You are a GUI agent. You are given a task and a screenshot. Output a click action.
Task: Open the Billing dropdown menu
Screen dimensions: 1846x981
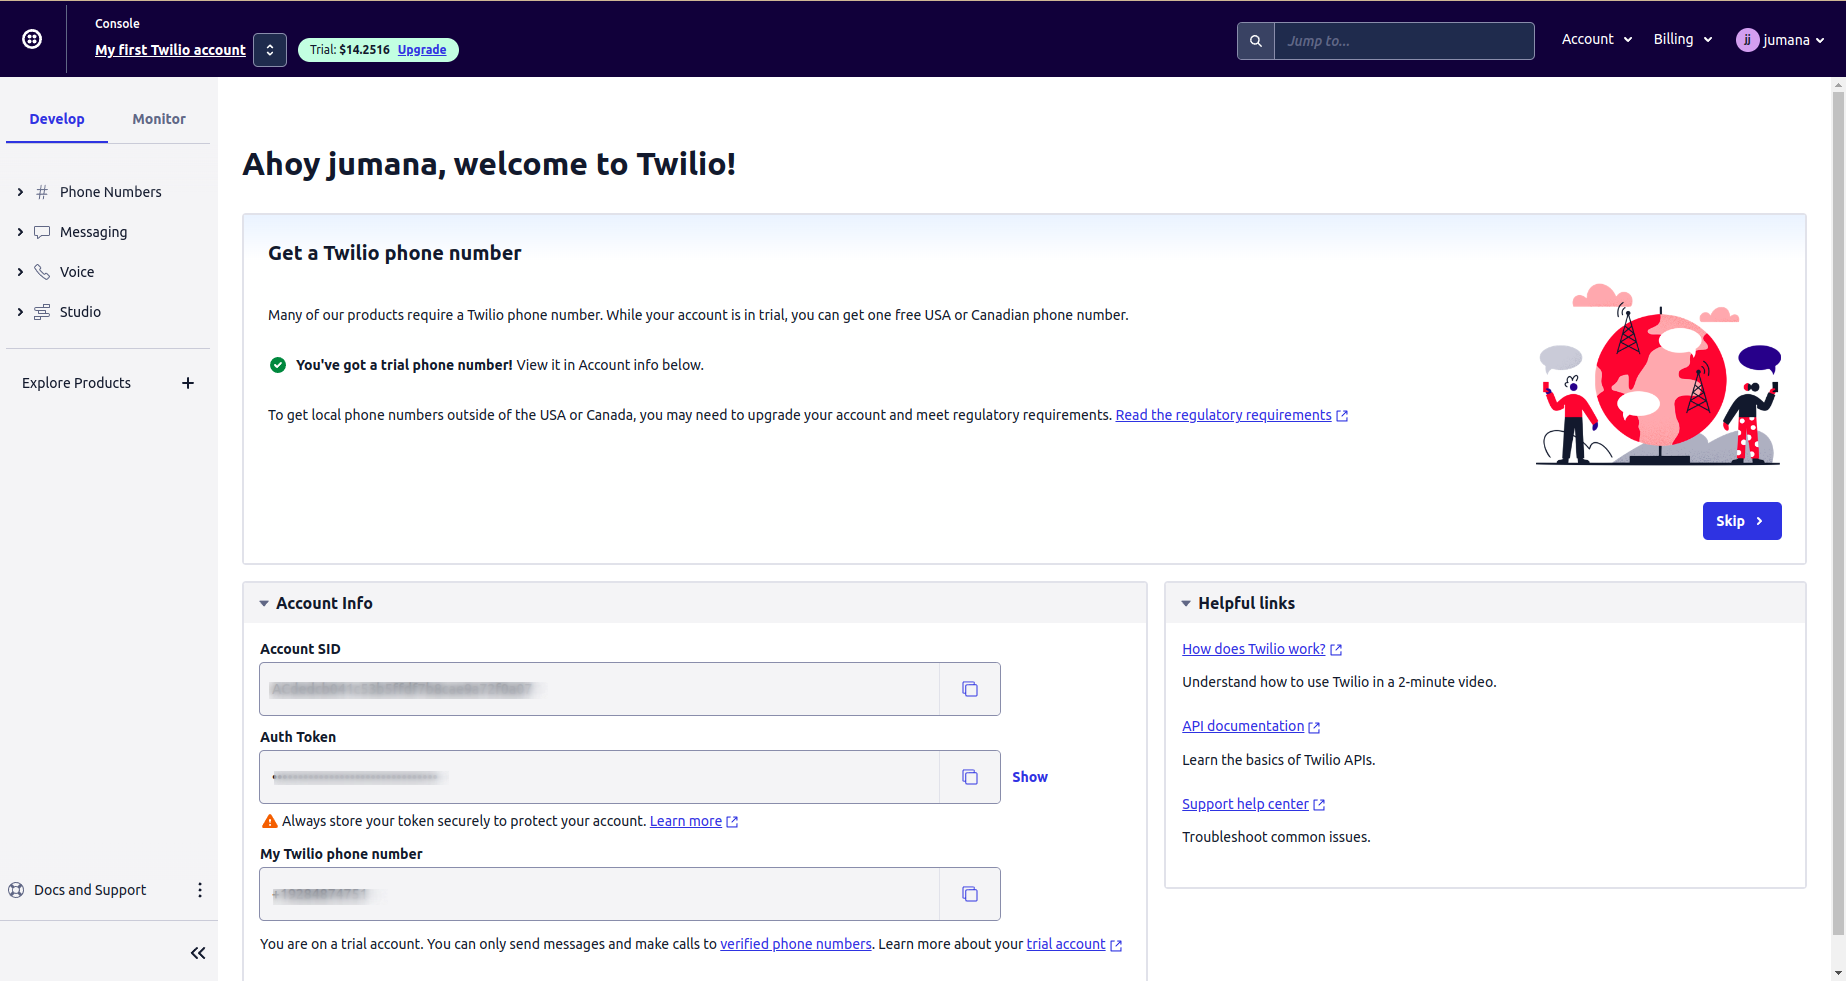1683,39
